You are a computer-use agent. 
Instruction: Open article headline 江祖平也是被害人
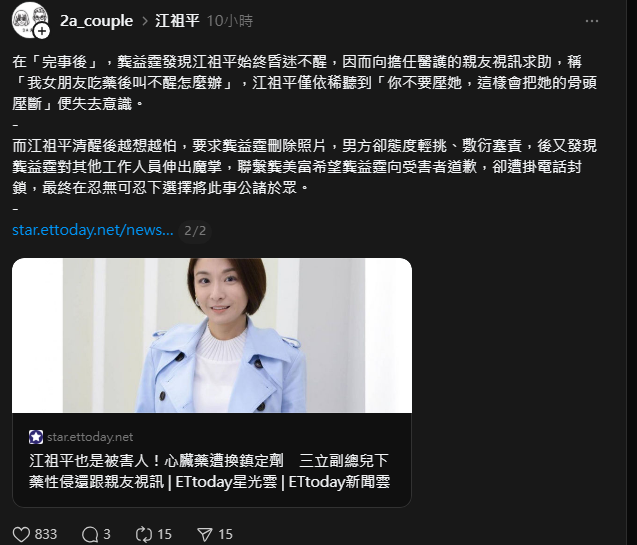click(x=209, y=471)
